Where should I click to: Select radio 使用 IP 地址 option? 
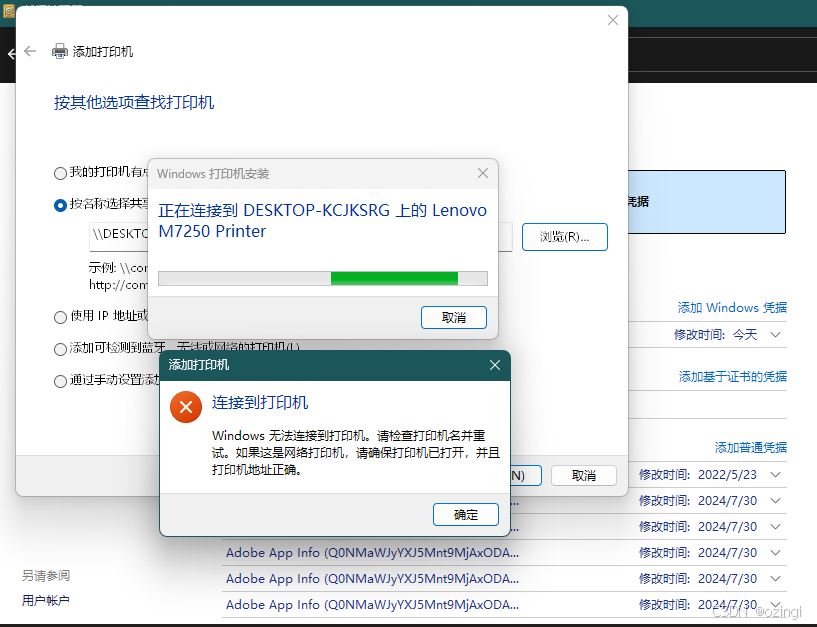[x=60, y=317]
